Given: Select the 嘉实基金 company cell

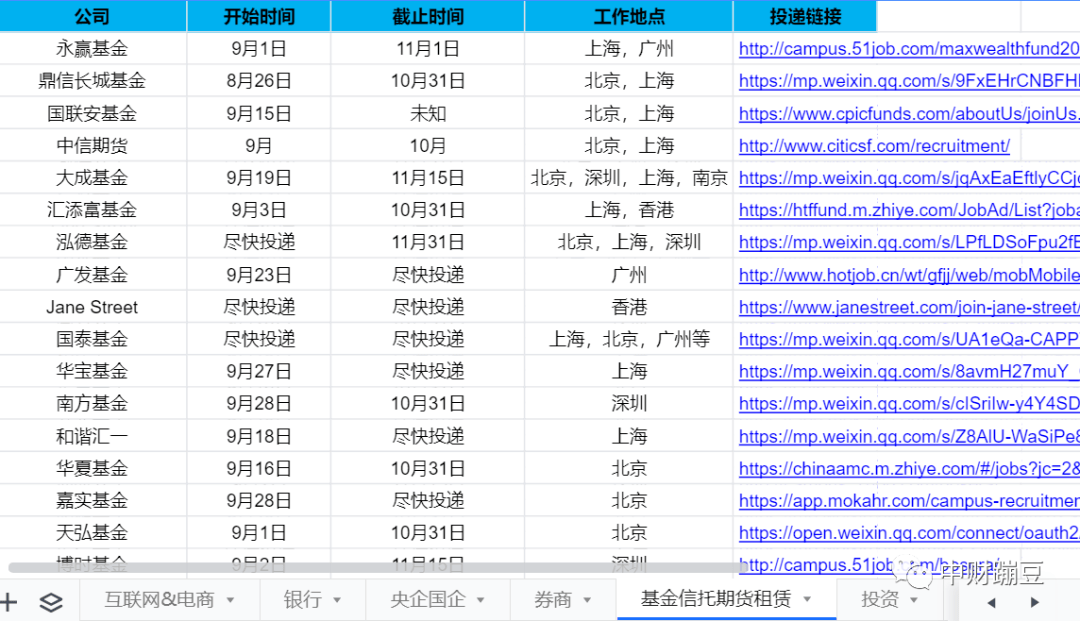Looking at the screenshot, I should coord(93,501).
